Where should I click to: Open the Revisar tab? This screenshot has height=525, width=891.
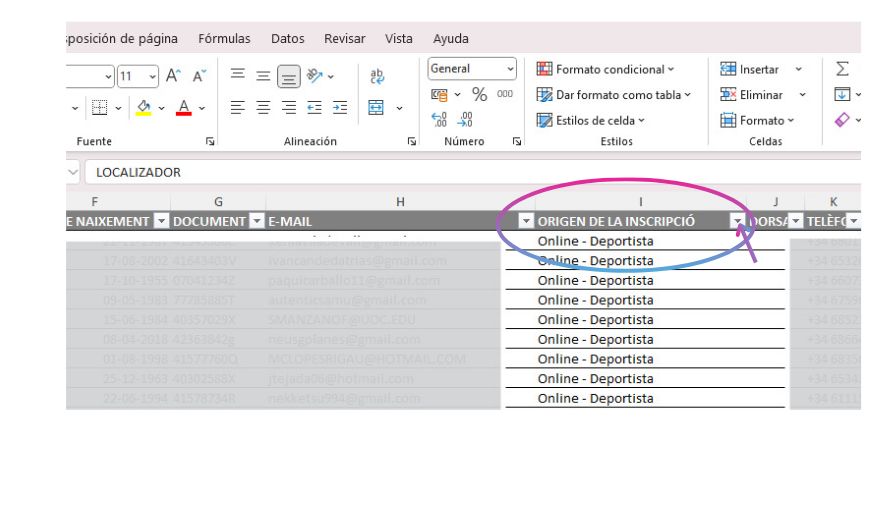(344, 39)
